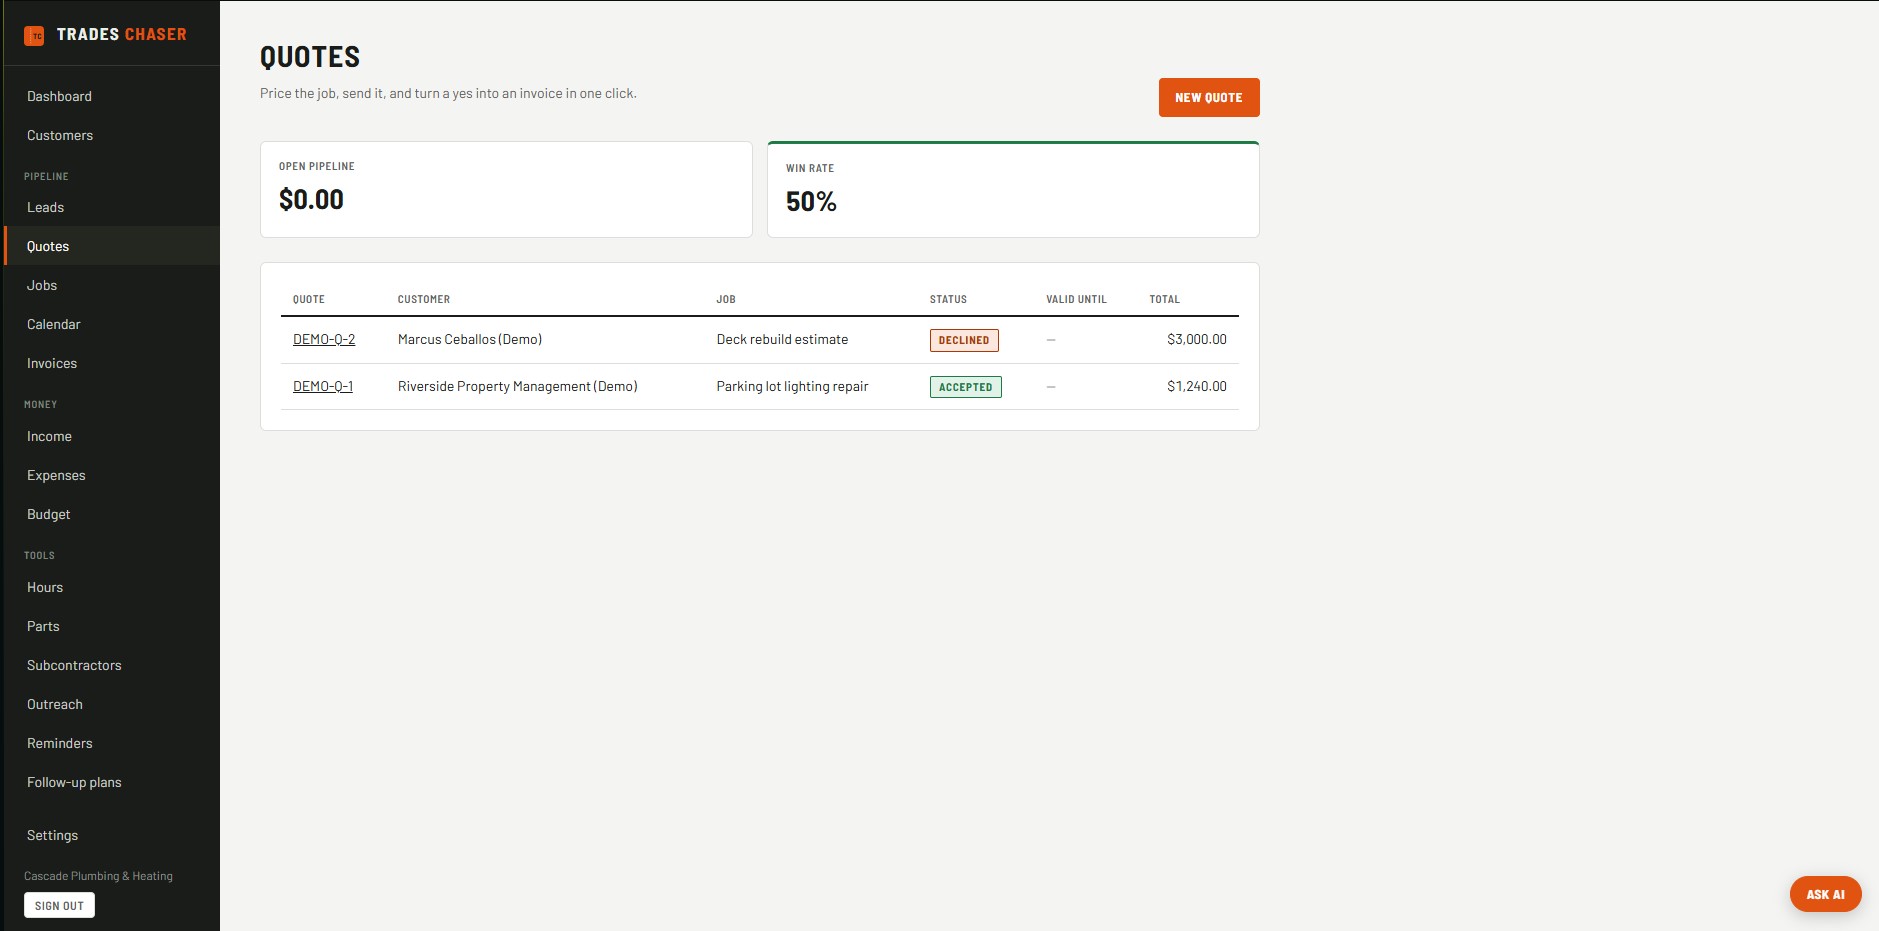Select 'Marcus Ceballos (Demo)' customer cell
This screenshot has height=931, width=1879.
470,339
